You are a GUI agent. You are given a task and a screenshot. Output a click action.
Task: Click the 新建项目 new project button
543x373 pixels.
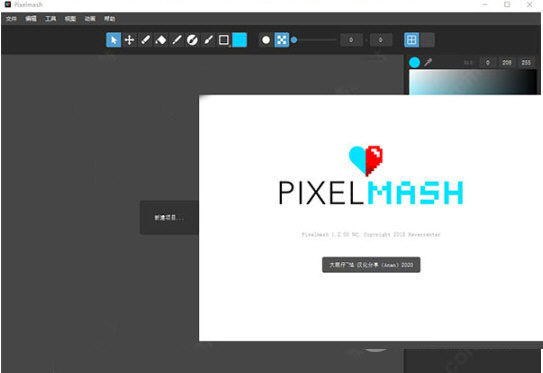169,217
